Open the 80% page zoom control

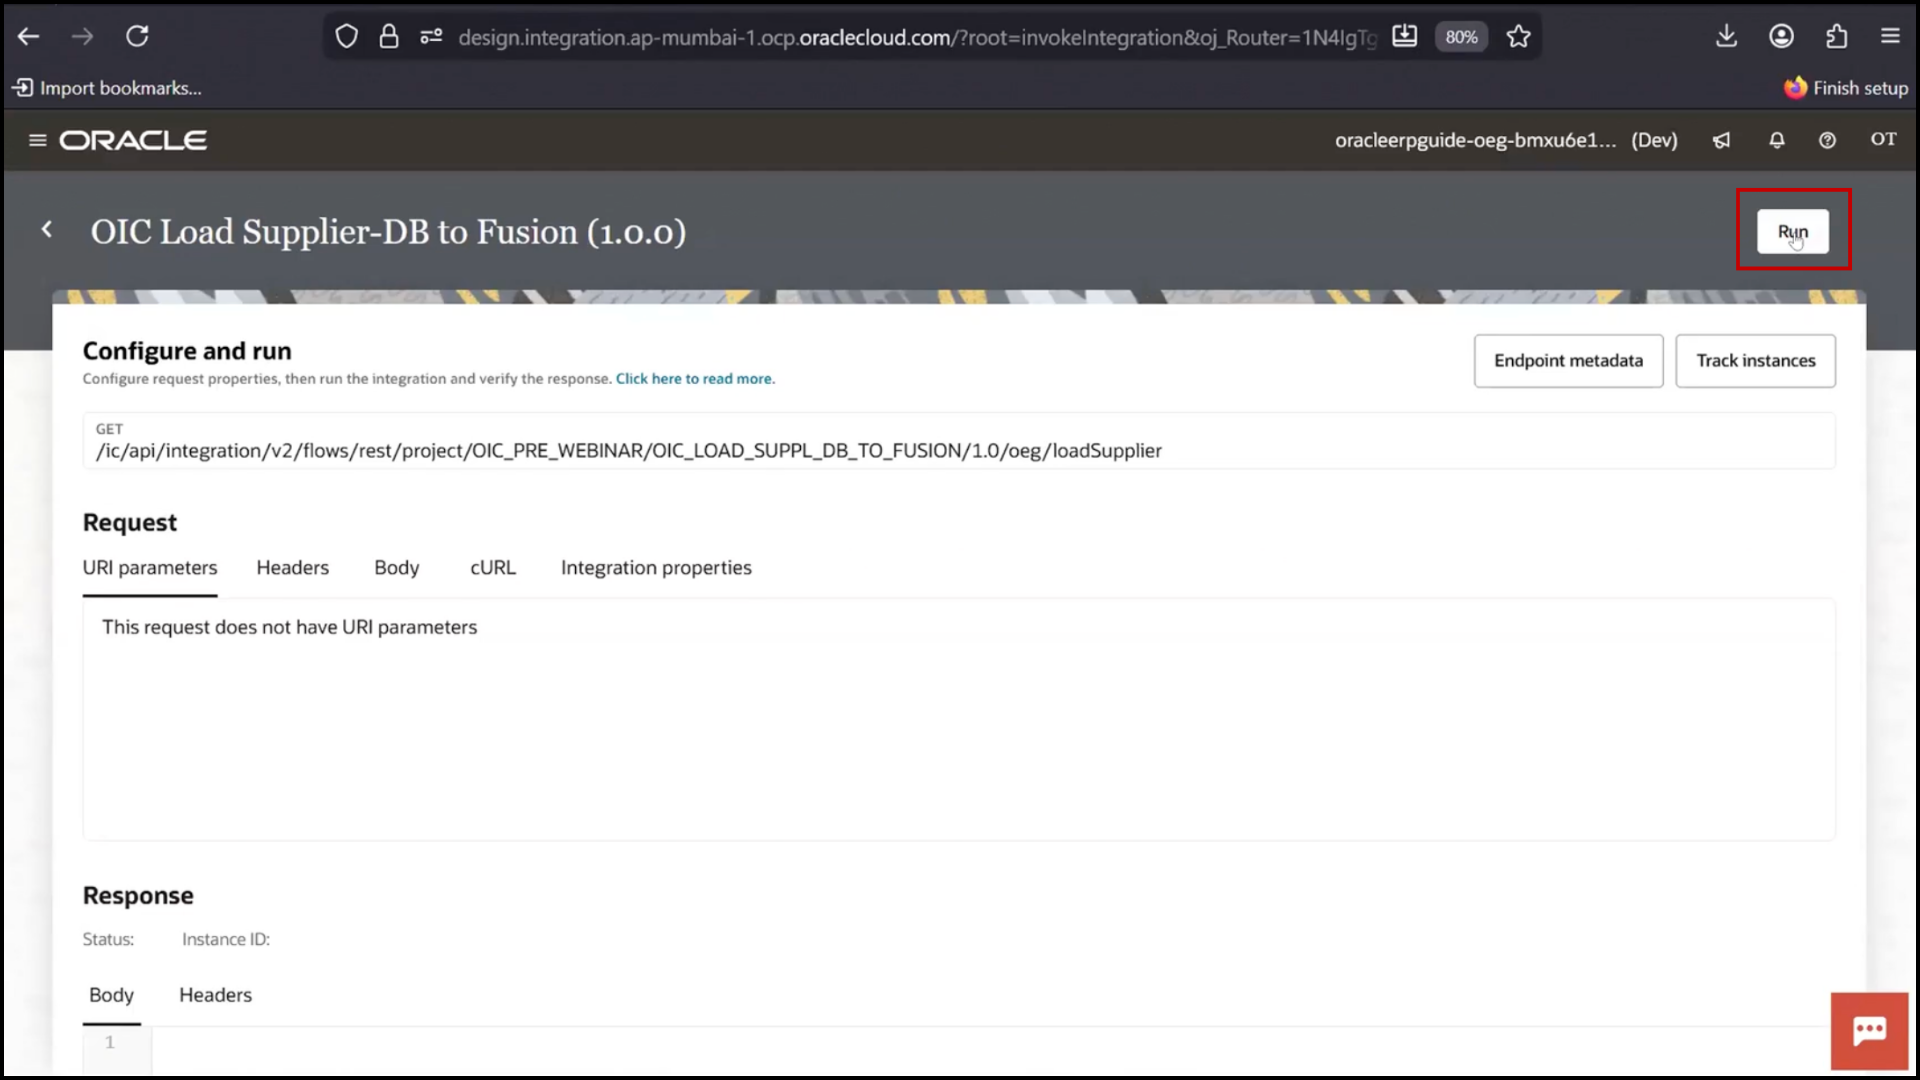[1461, 36]
